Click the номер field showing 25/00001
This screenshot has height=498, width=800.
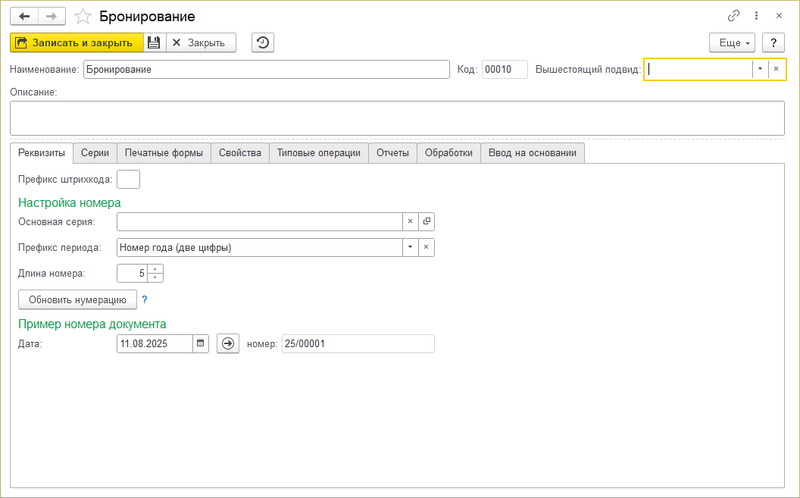(358, 343)
